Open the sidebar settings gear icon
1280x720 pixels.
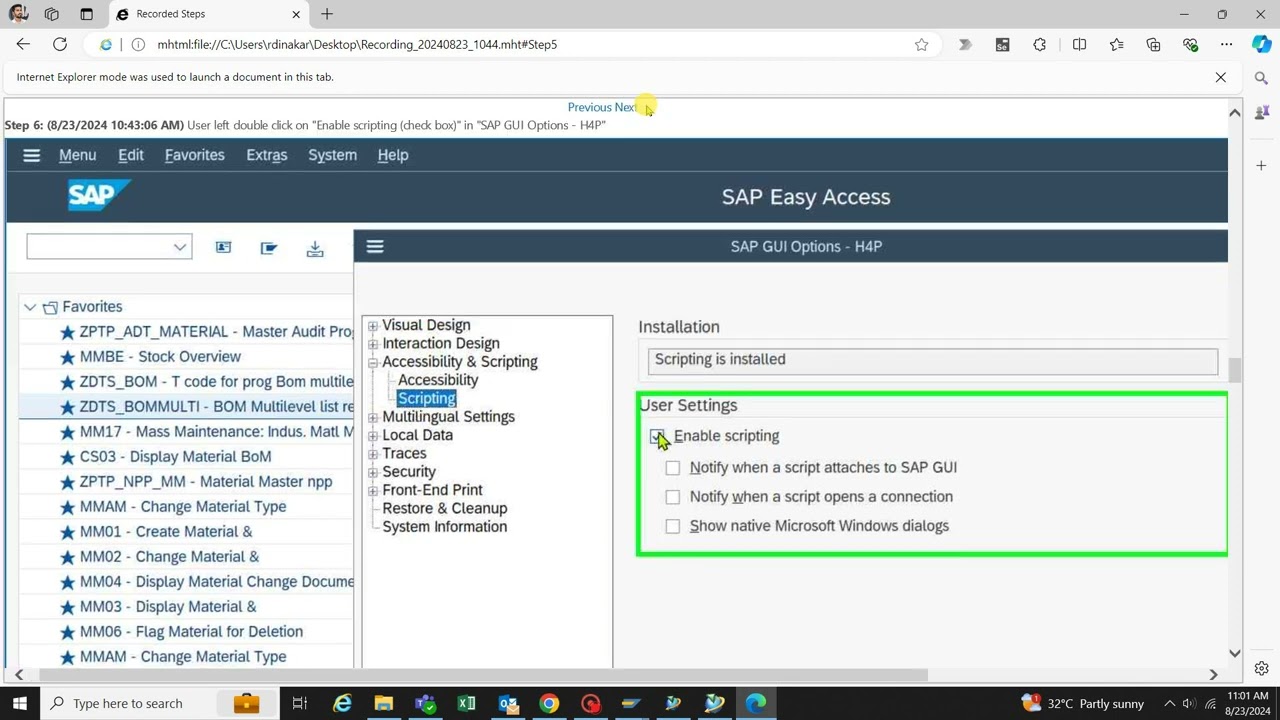click(x=1261, y=668)
